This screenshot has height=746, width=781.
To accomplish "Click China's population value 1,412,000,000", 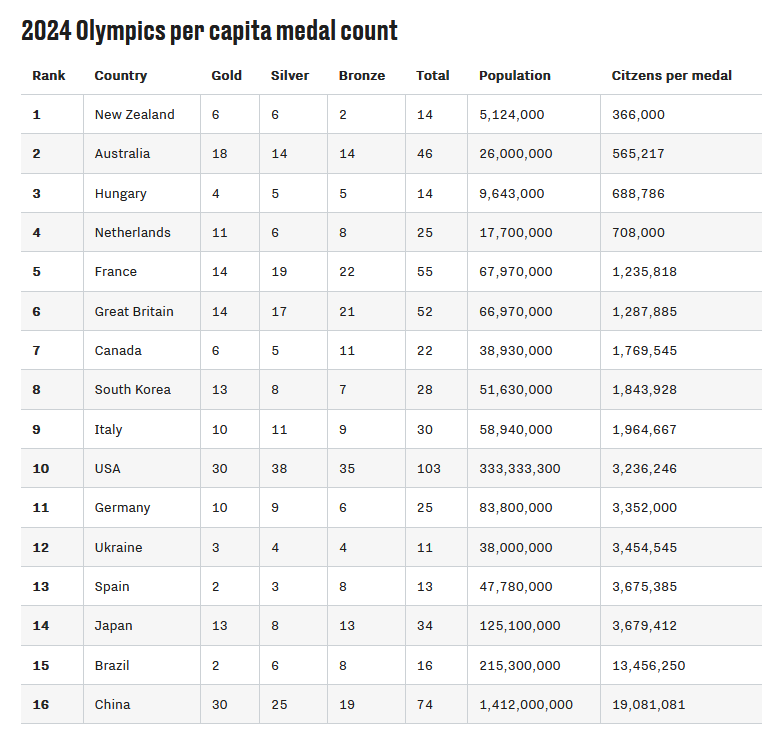I will pyautogui.click(x=526, y=705).
